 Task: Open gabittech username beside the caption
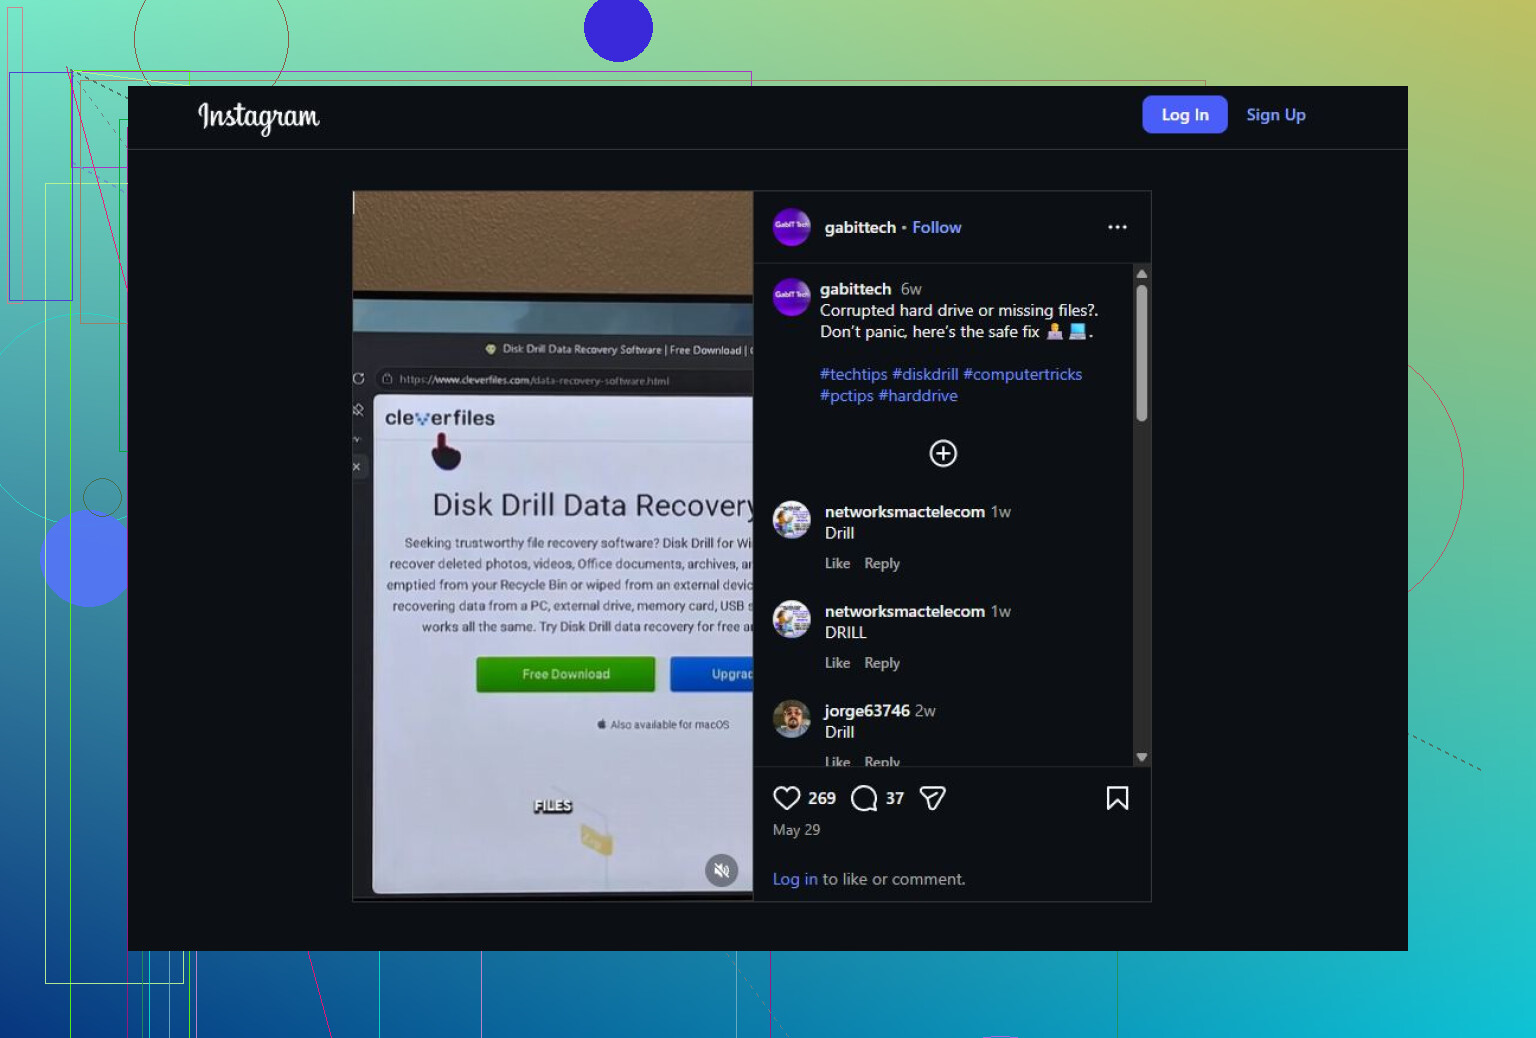click(855, 289)
